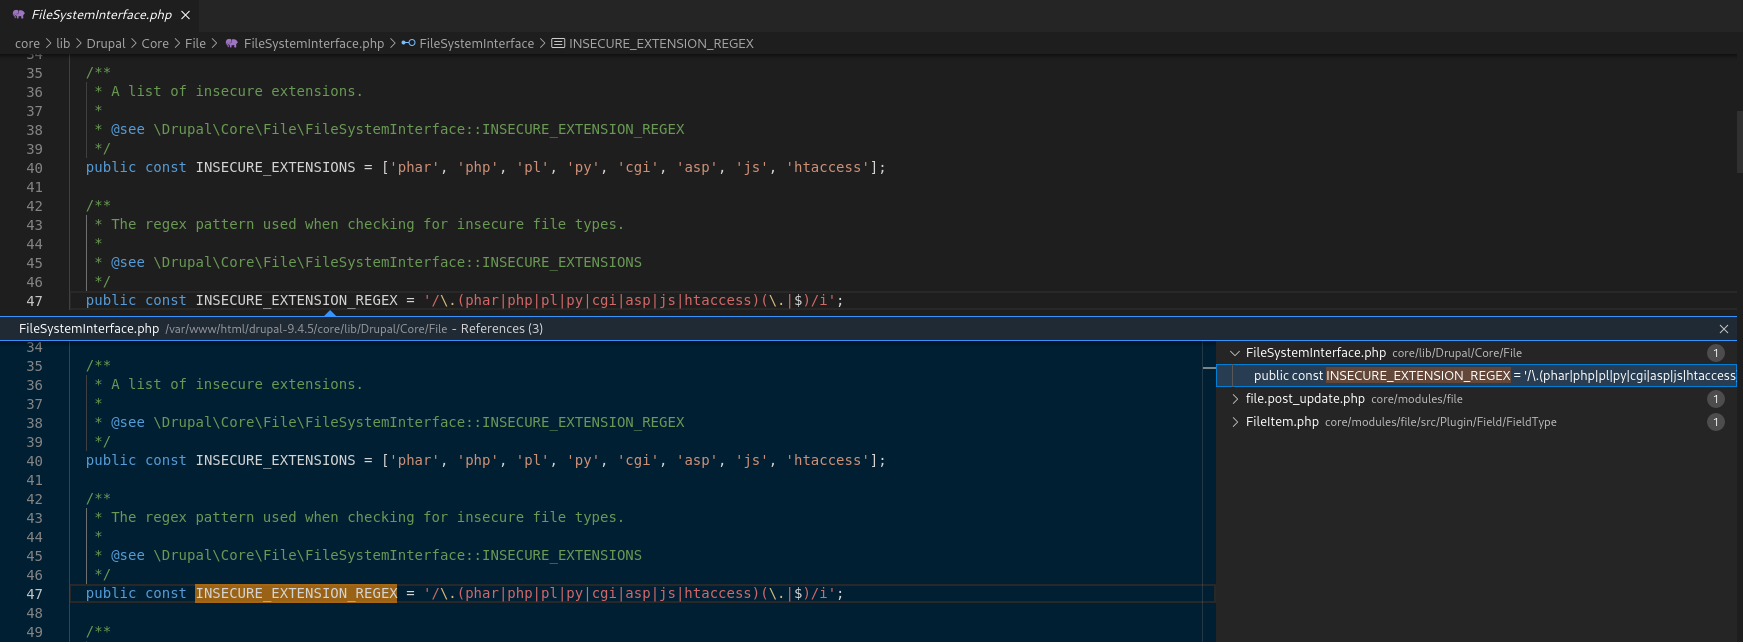Screen dimensions: 1743x642
Task: Expand the file.post_update.php references
Action: 1235,399
